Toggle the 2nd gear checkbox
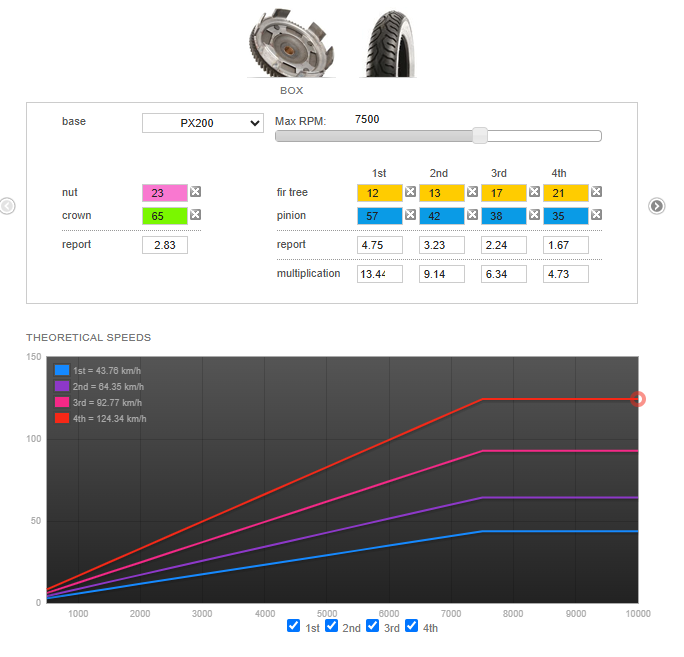Viewport: 684px width, 657px height. click(x=332, y=626)
